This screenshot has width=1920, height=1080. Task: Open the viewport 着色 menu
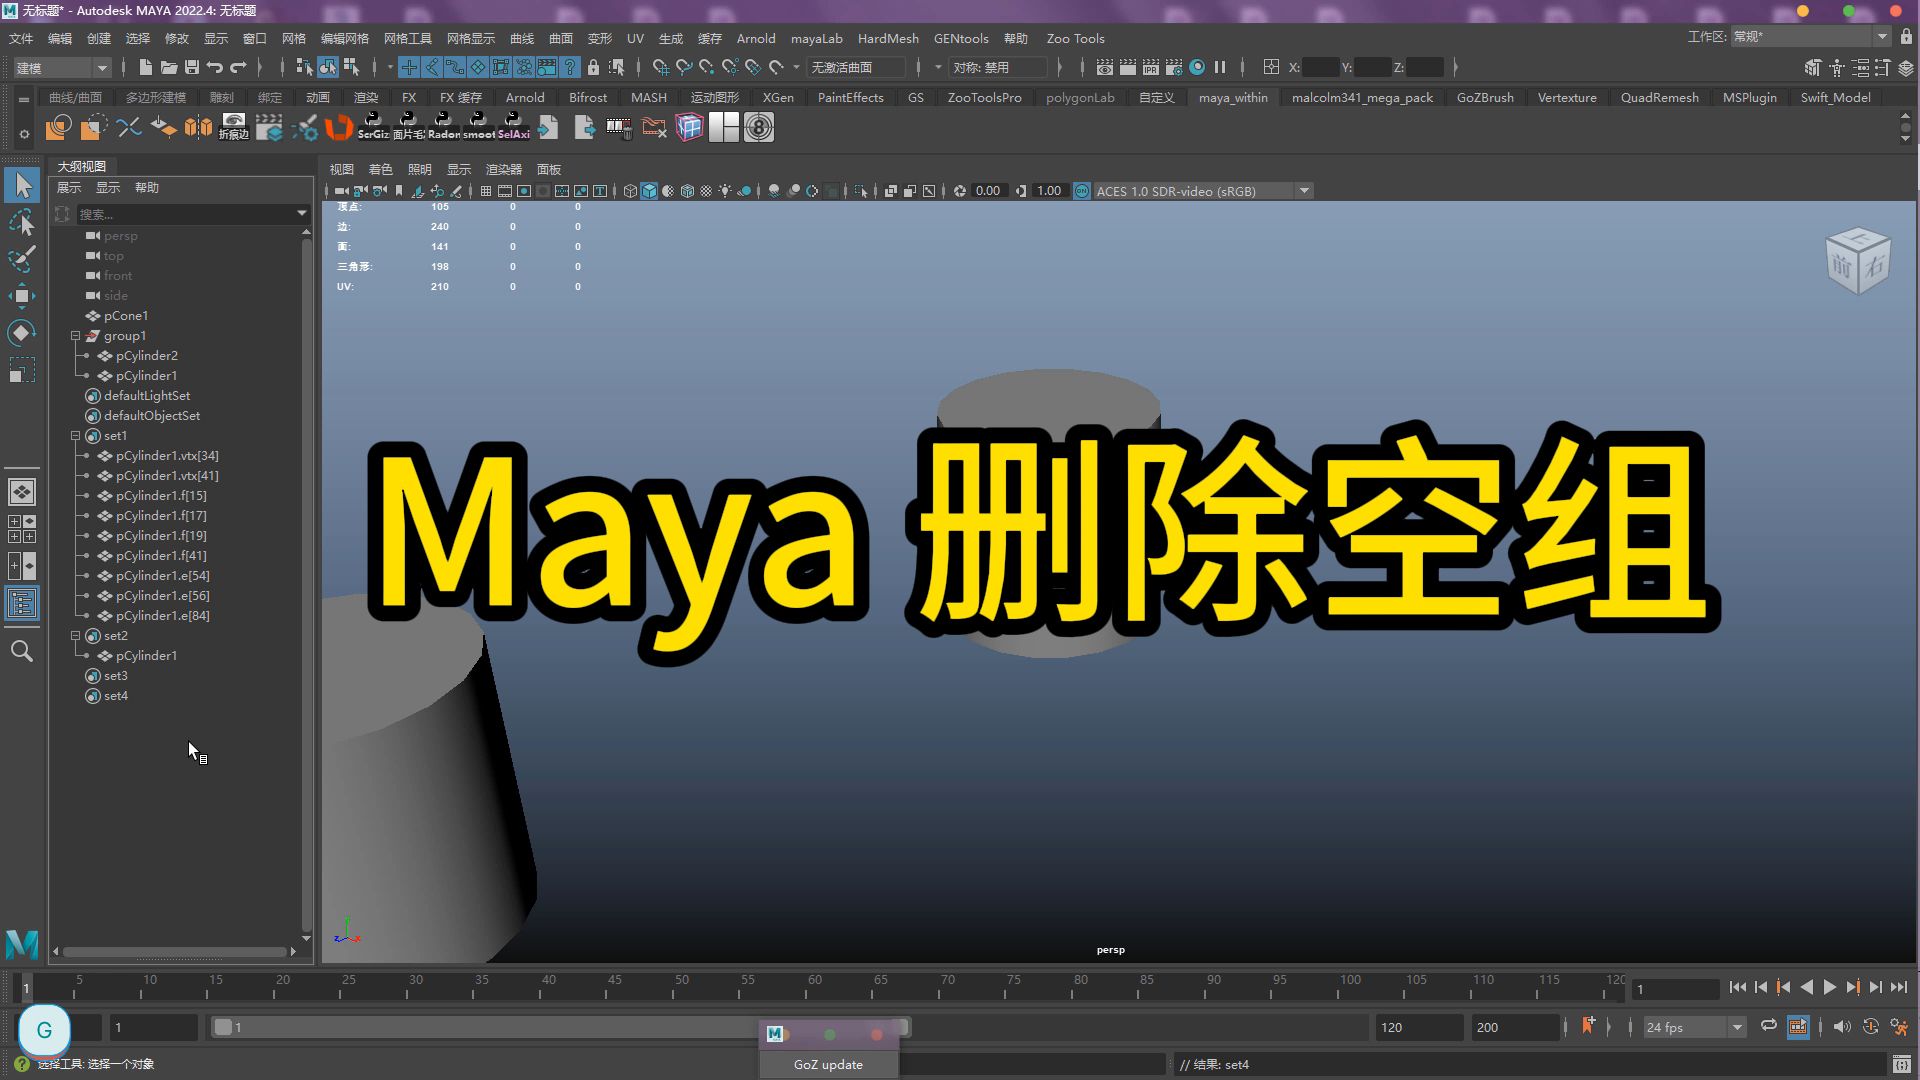tap(380, 169)
